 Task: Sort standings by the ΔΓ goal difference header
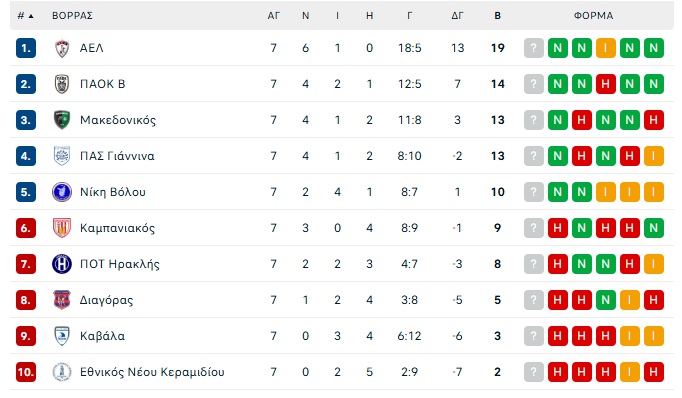tap(457, 16)
